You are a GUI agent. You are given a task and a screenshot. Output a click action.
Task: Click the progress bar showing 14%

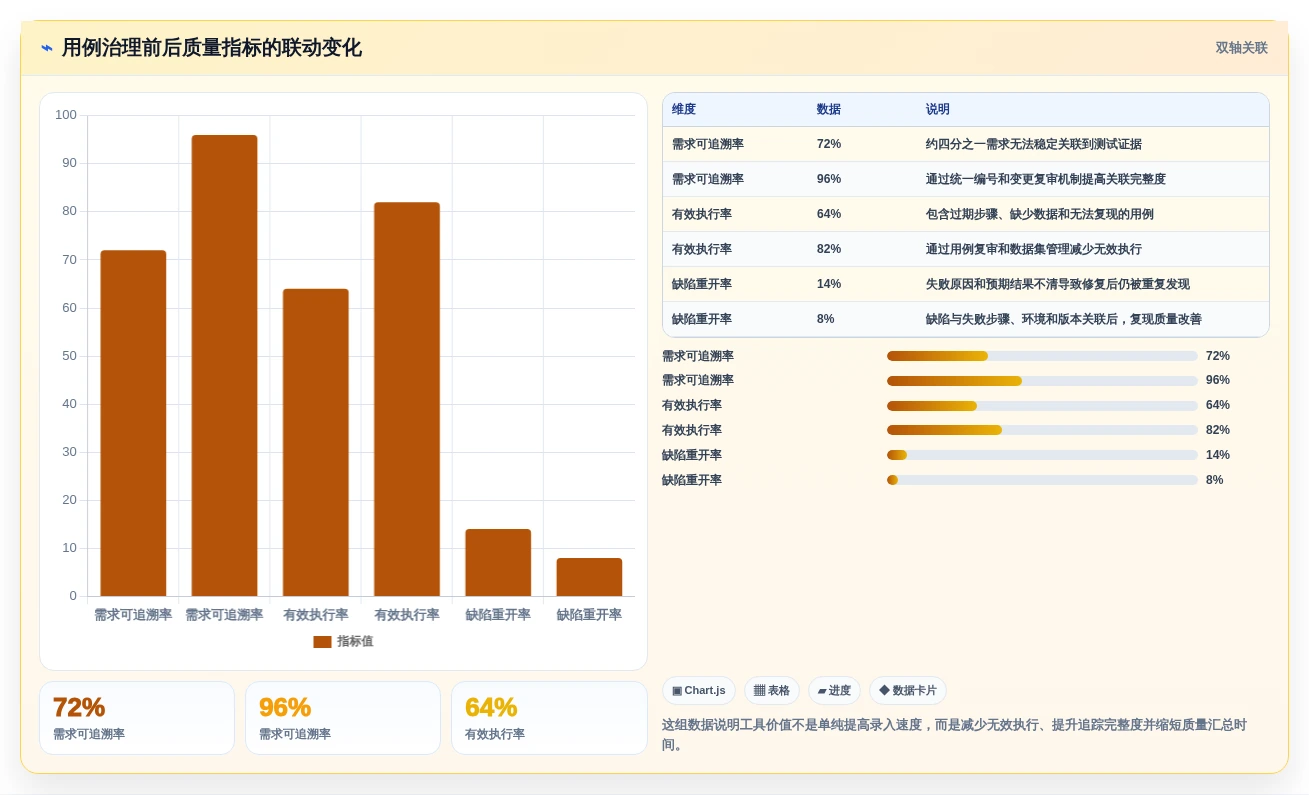[1042, 455]
